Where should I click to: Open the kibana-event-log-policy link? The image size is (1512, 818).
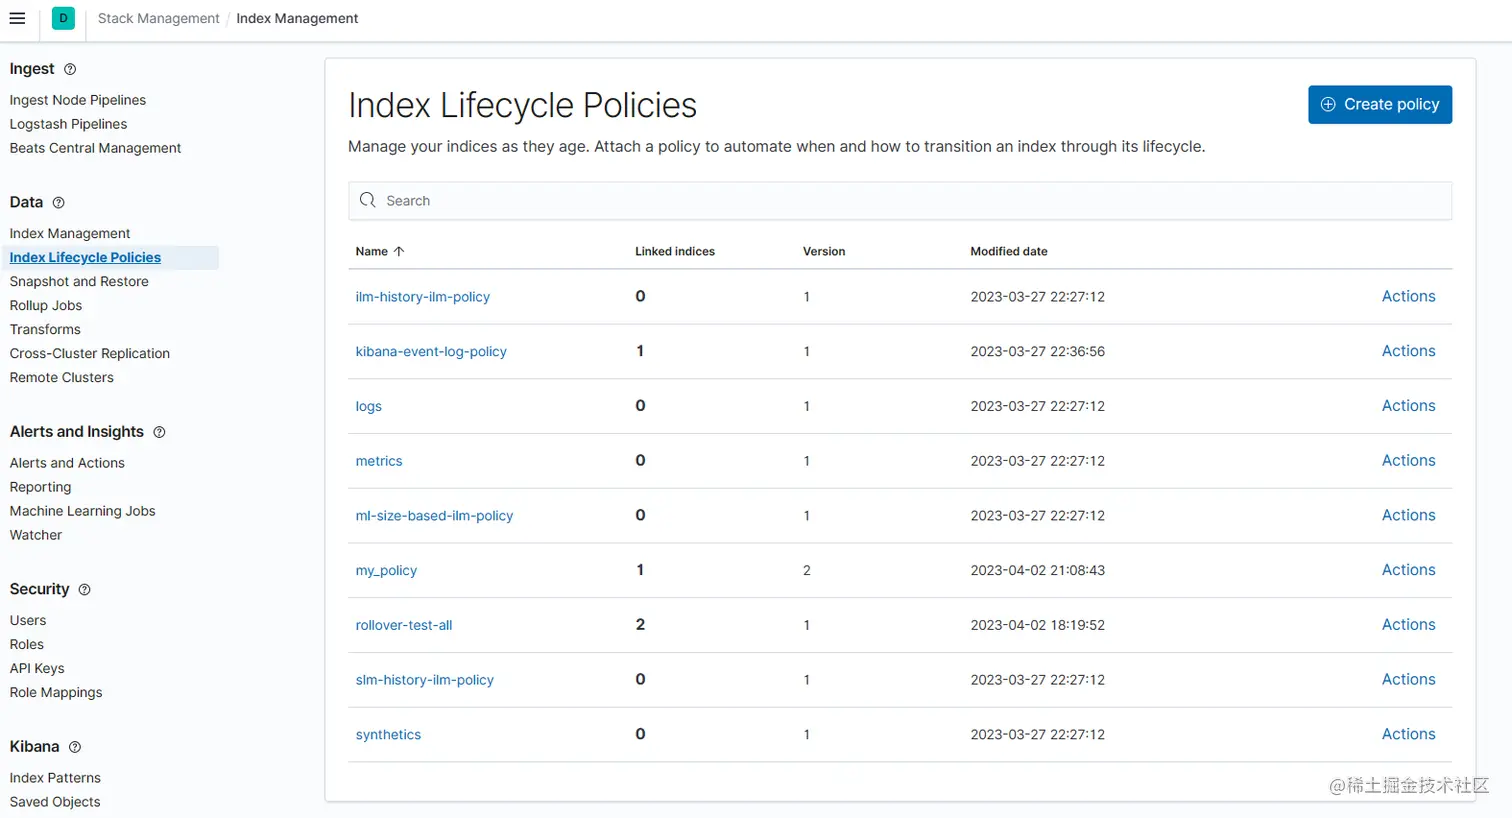pos(430,351)
